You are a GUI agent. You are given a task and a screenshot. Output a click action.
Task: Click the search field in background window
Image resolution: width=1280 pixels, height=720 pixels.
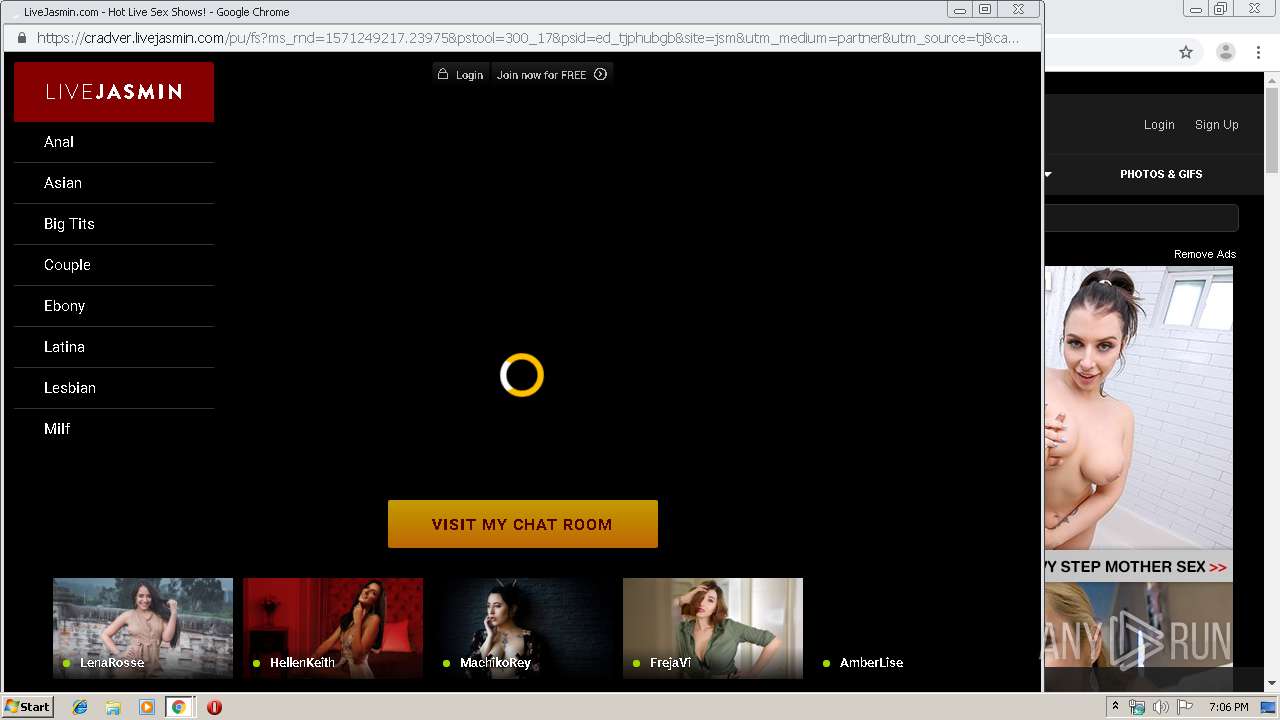(1141, 218)
